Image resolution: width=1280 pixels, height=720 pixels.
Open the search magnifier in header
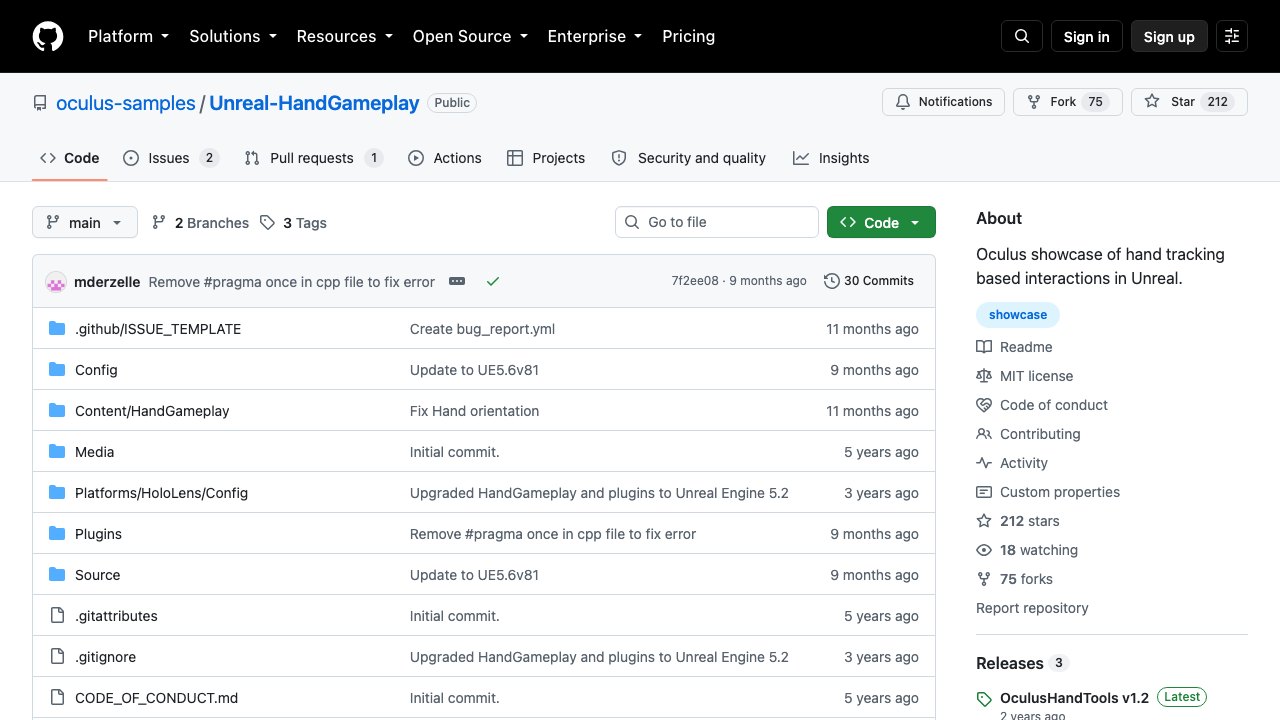pyautogui.click(x=1022, y=36)
